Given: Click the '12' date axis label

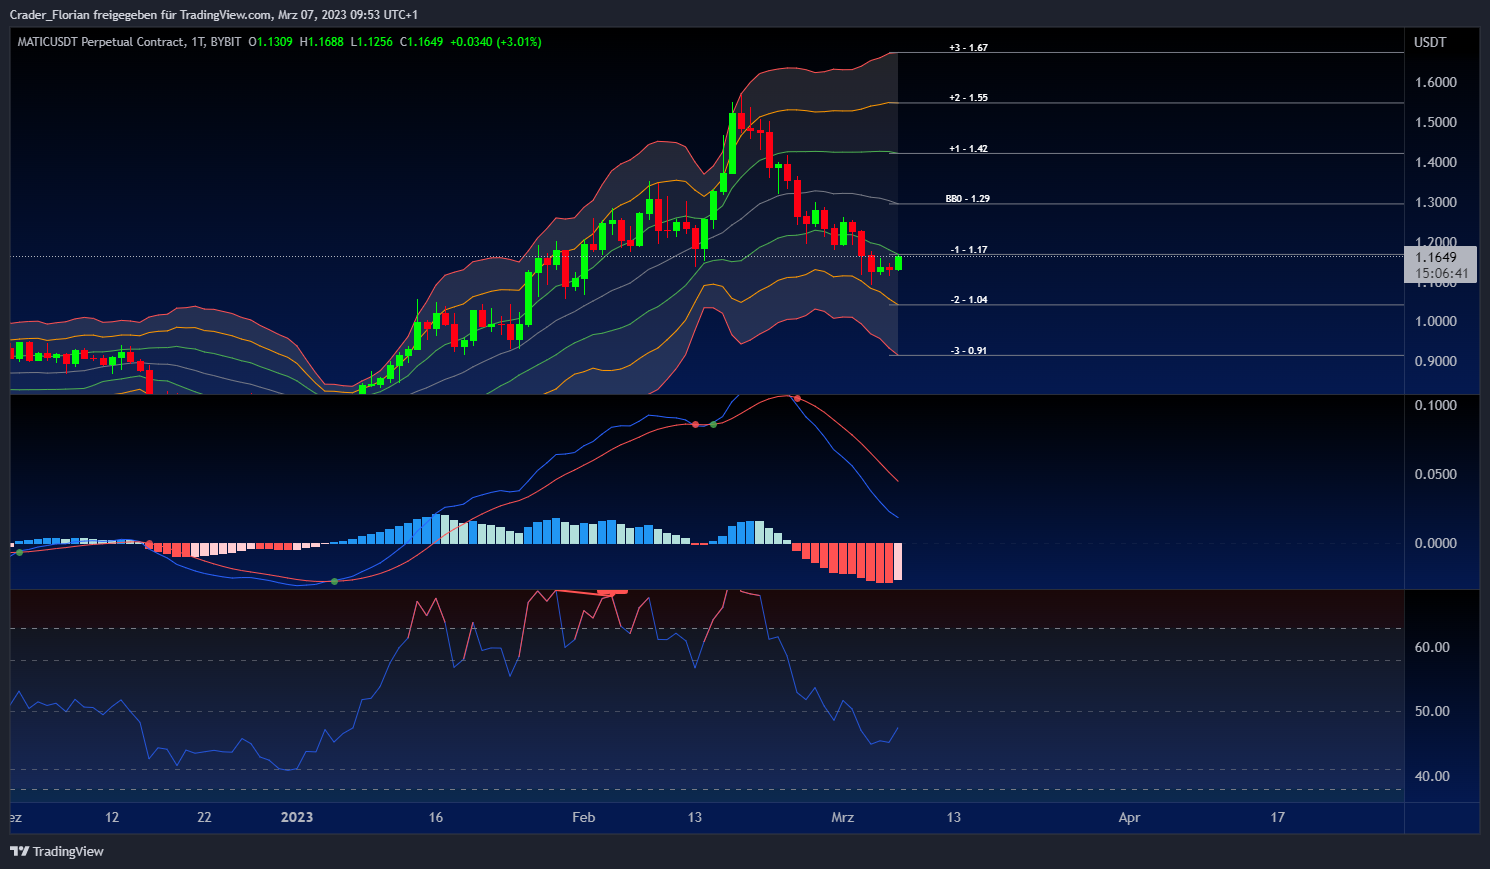Looking at the screenshot, I should (x=112, y=817).
